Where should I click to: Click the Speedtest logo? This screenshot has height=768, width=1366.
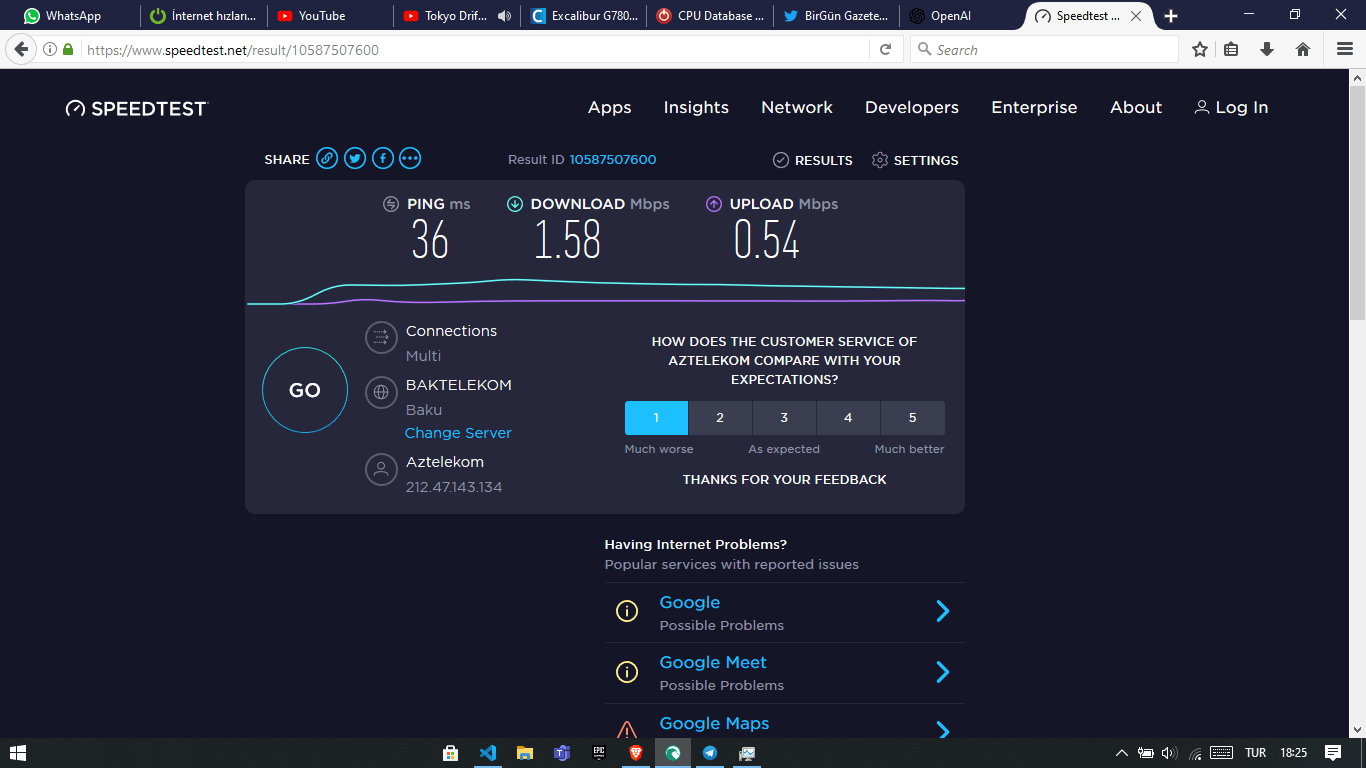[136, 108]
